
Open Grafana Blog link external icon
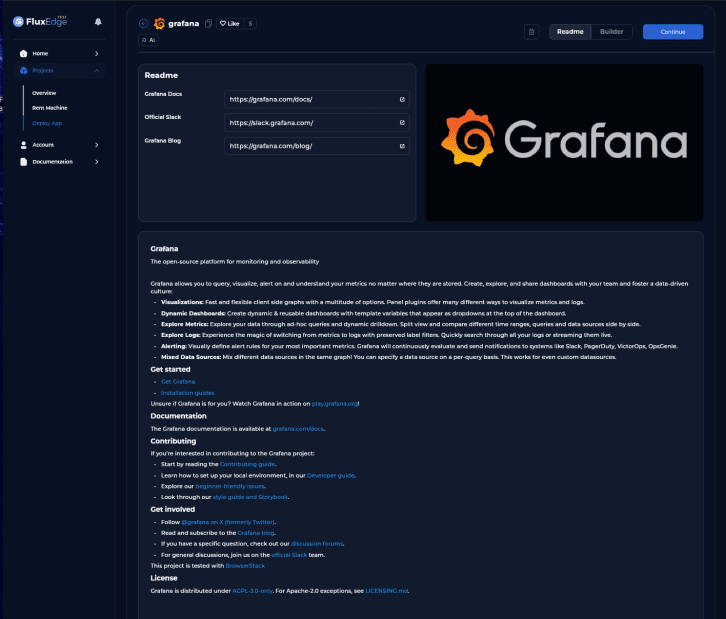coord(402,146)
